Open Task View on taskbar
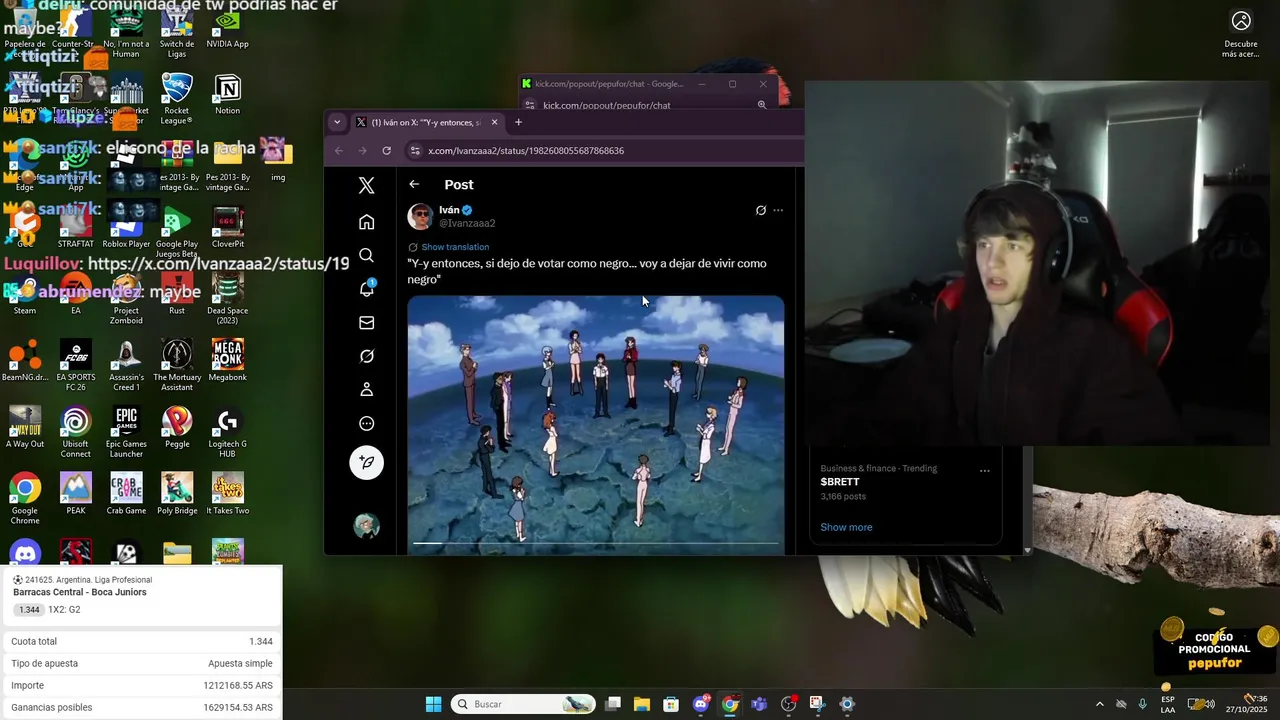This screenshot has width=1280, height=720. (613, 704)
